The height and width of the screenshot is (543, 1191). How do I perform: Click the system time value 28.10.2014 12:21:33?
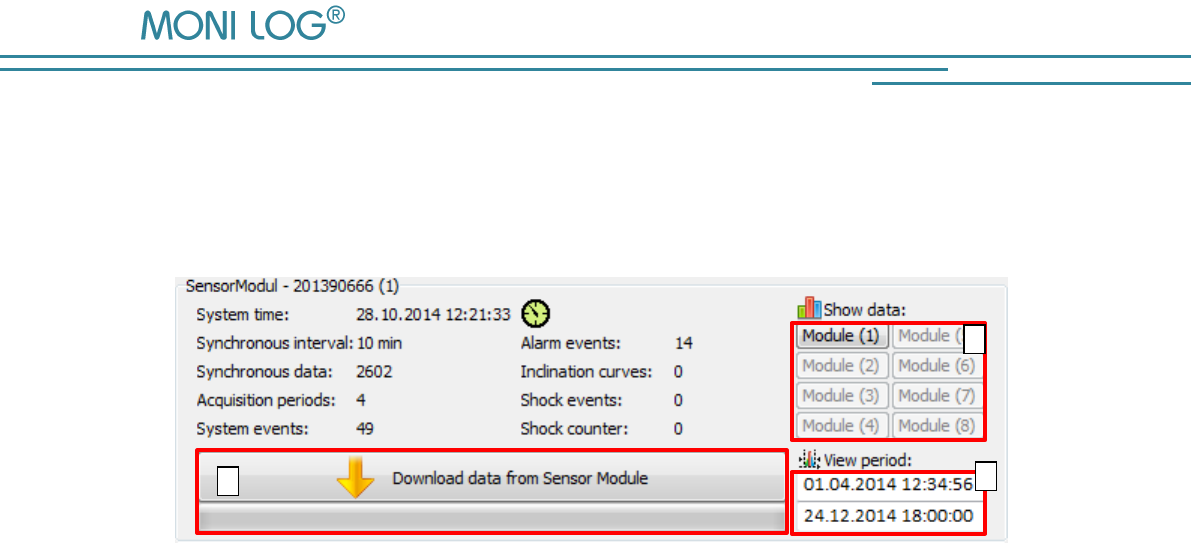coord(433,314)
